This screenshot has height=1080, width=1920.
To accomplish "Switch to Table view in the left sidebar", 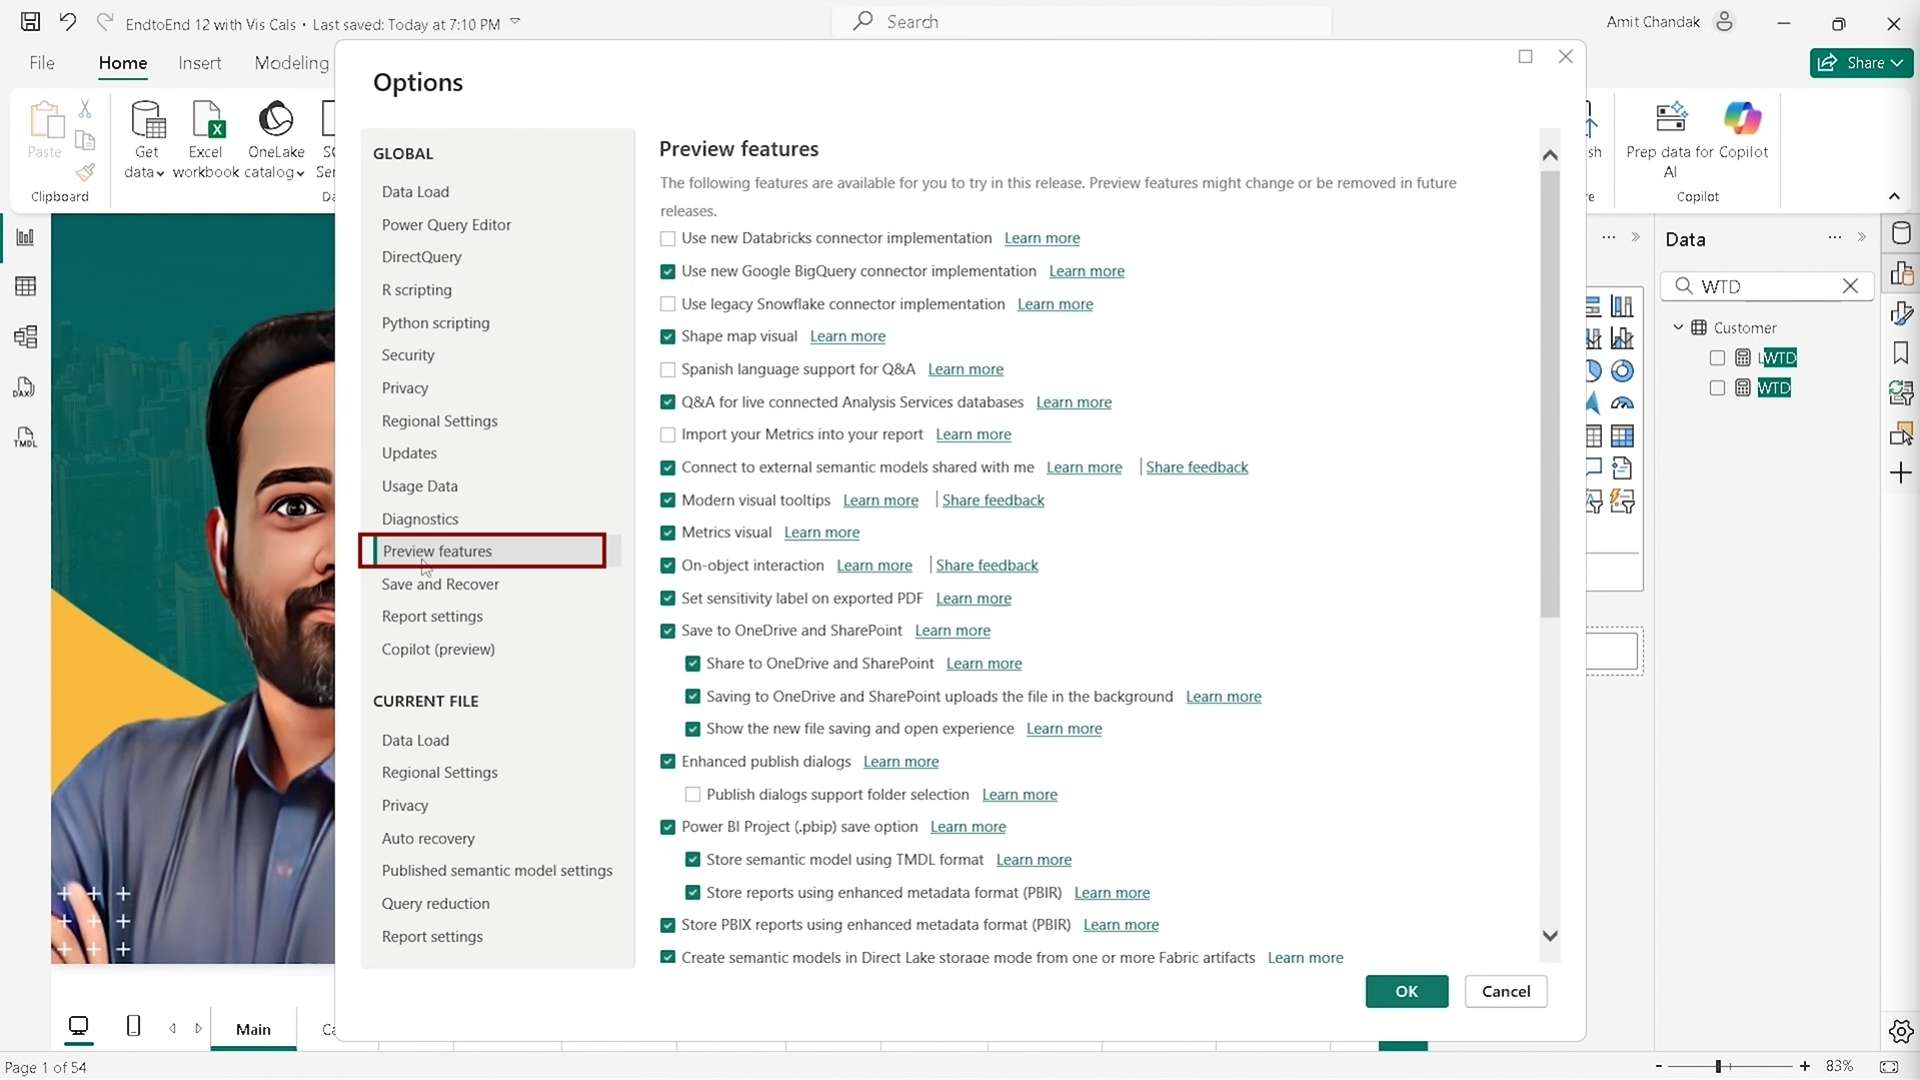I will 25,287.
